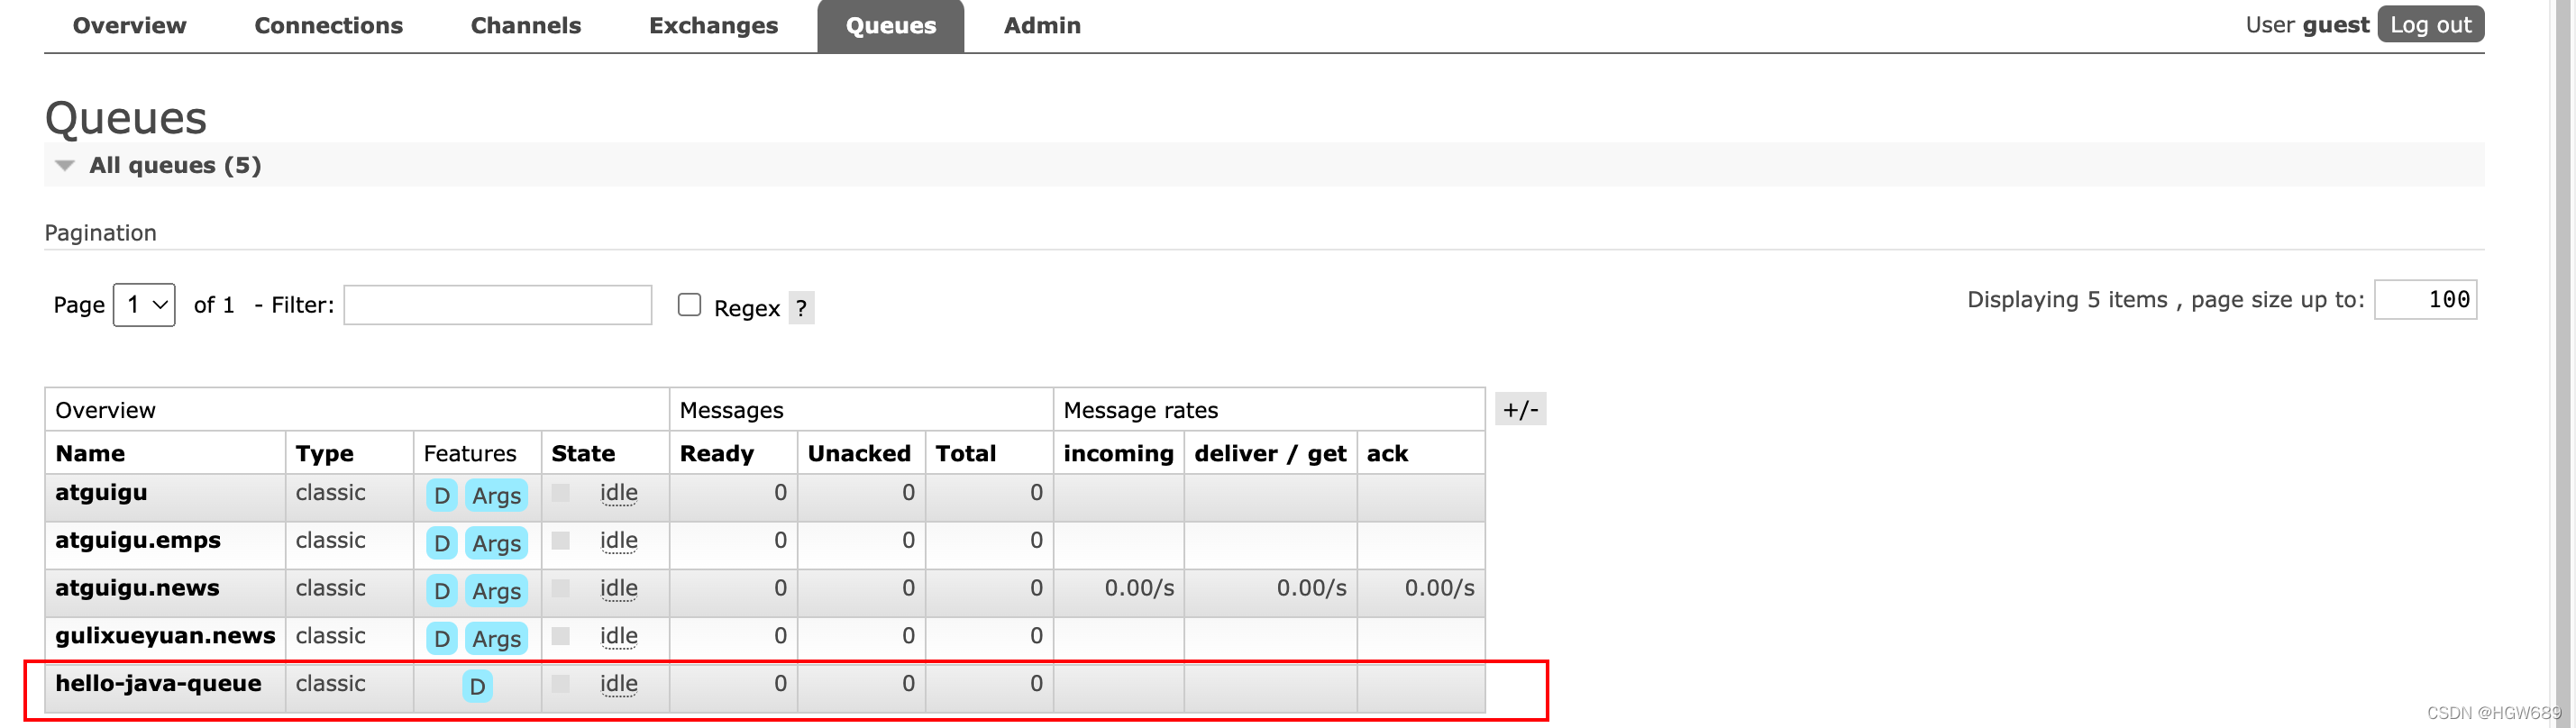Image resolution: width=2576 pixels, height=728 pixels.
Task: Go to the Channels tab
Action: point(525,25)
